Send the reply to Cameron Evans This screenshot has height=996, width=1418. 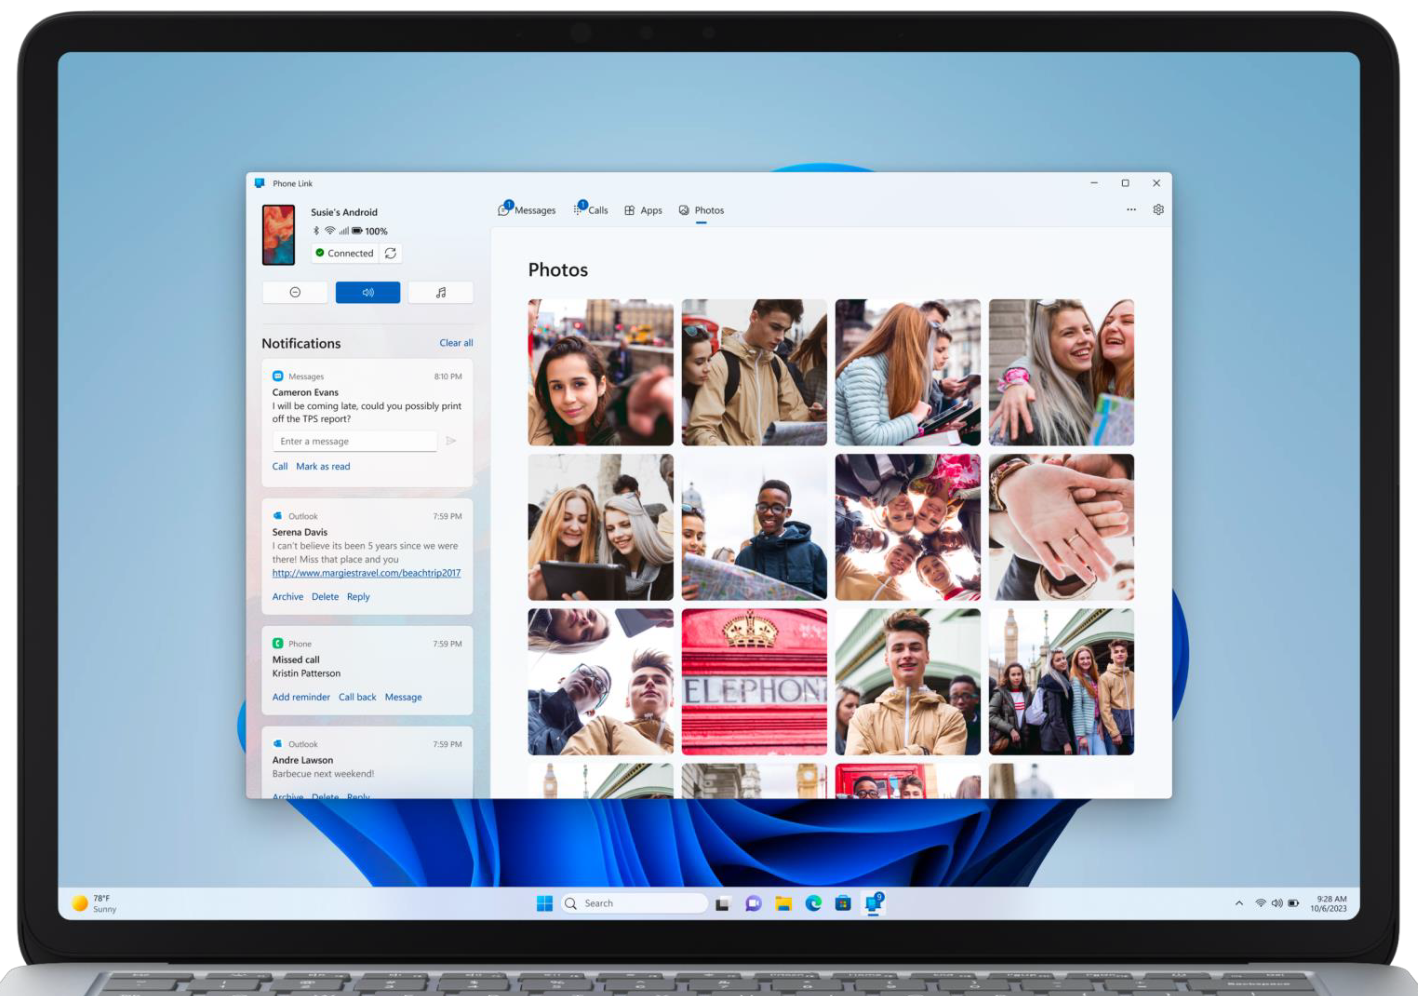[x=451, y=441]
